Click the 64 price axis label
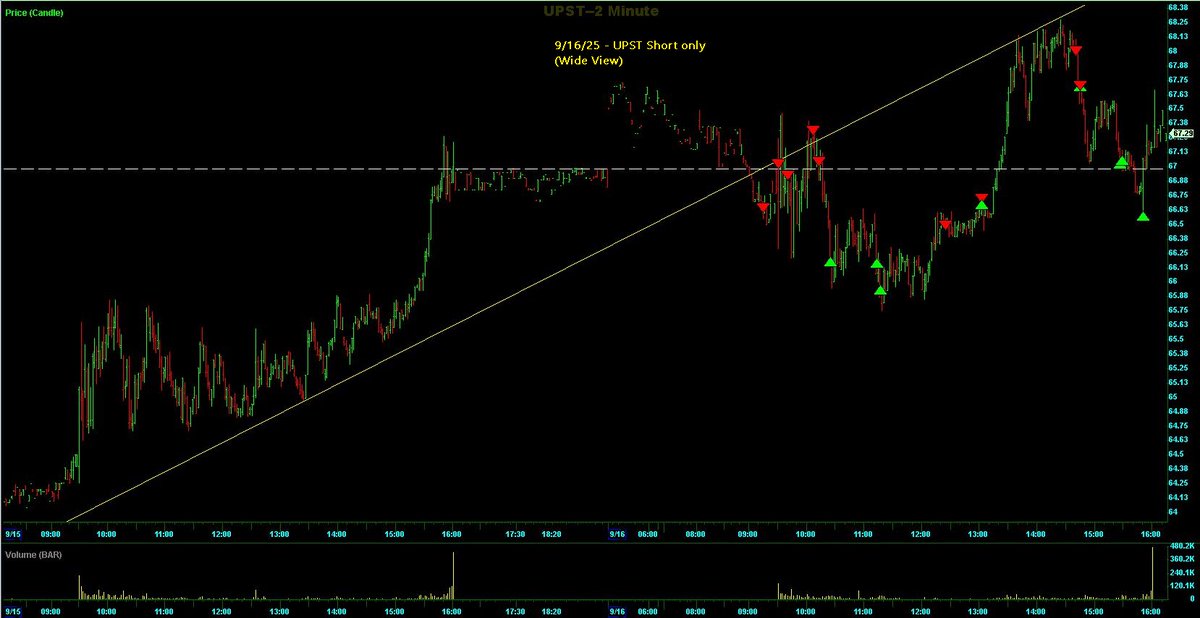 coord(1171,513)
